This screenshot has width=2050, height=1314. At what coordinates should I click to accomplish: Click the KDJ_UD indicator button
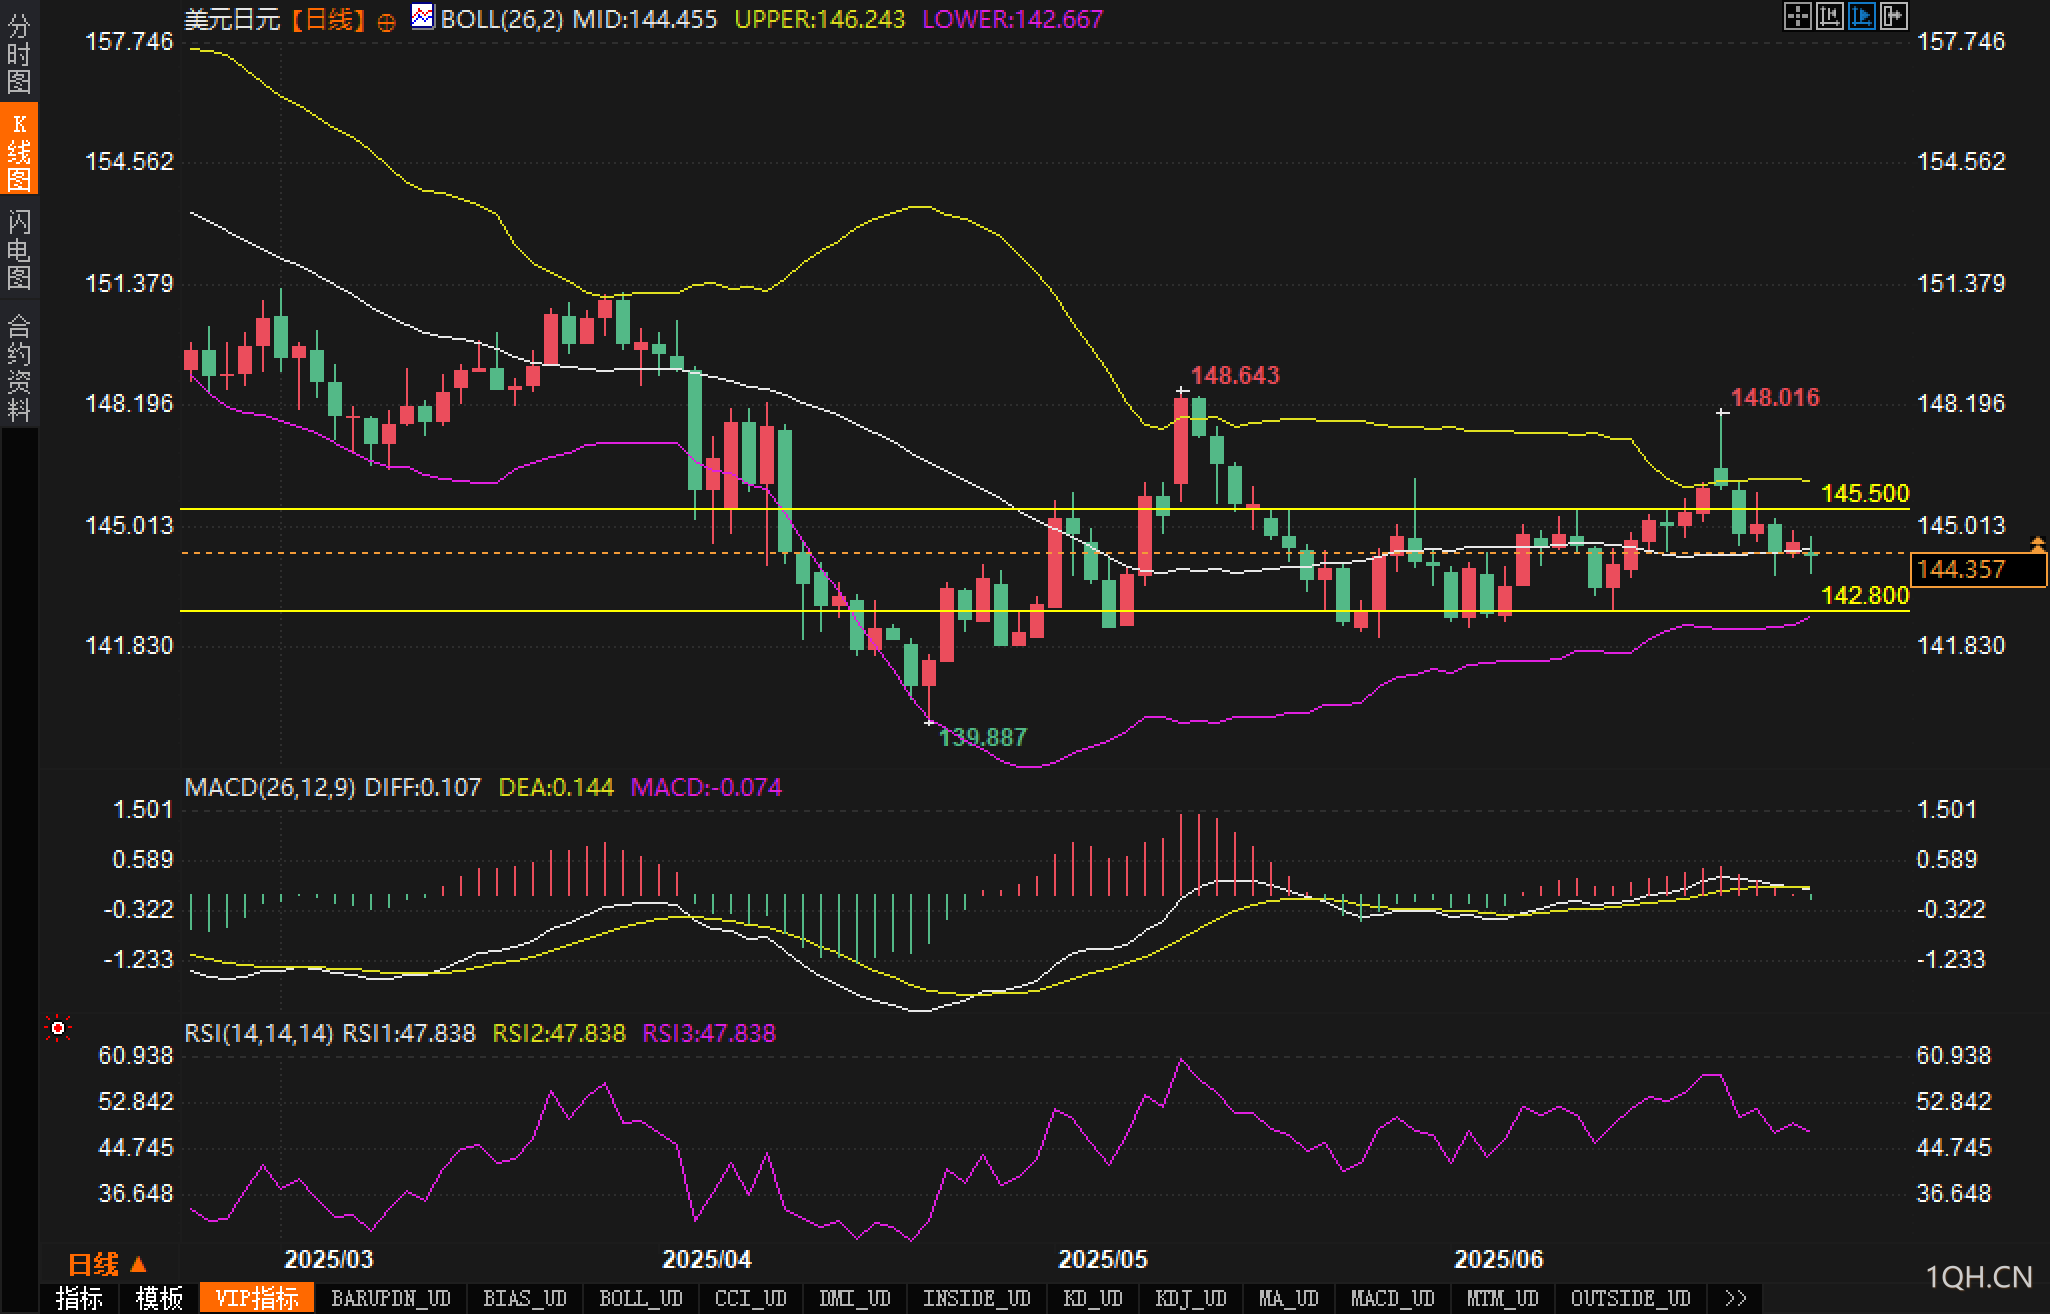[1190, 1298]
